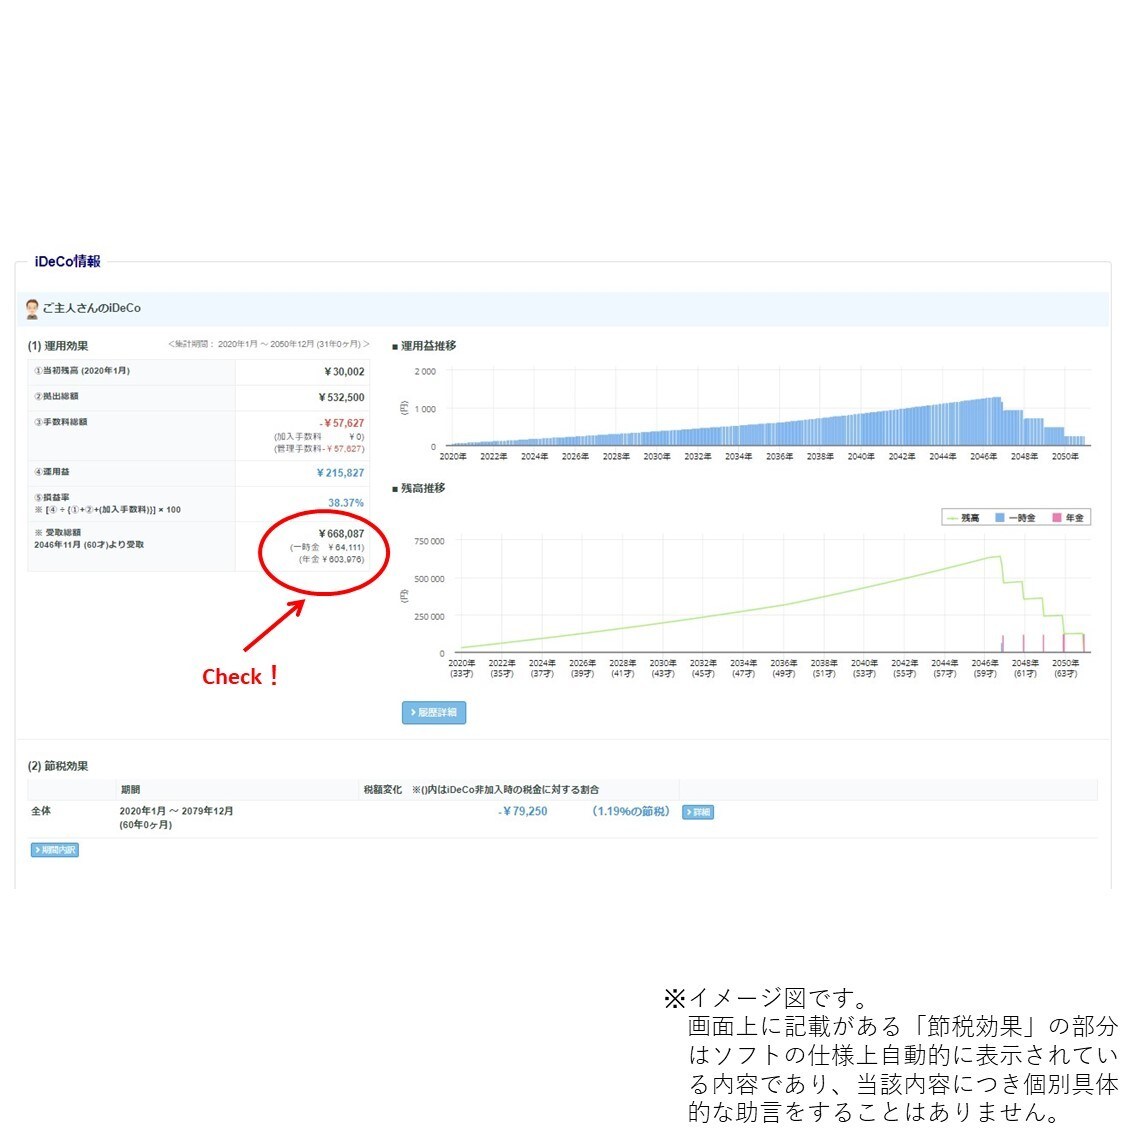Select the investment gain value ¥215,827
Screen dimensions: 1134x1134
coord(340,473)
